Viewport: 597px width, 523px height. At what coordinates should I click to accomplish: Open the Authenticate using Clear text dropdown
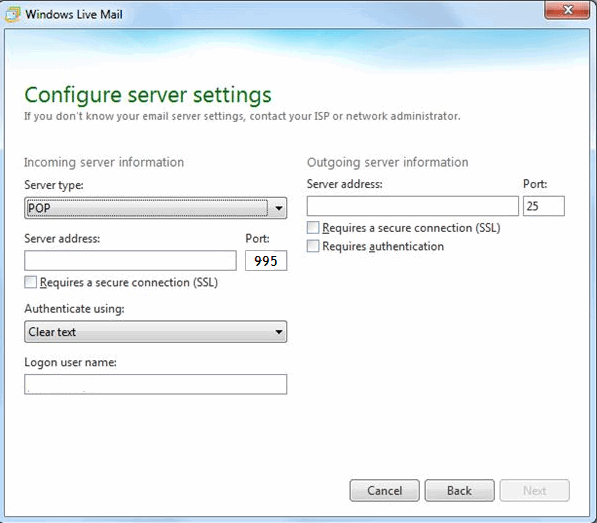coord(155,332)
